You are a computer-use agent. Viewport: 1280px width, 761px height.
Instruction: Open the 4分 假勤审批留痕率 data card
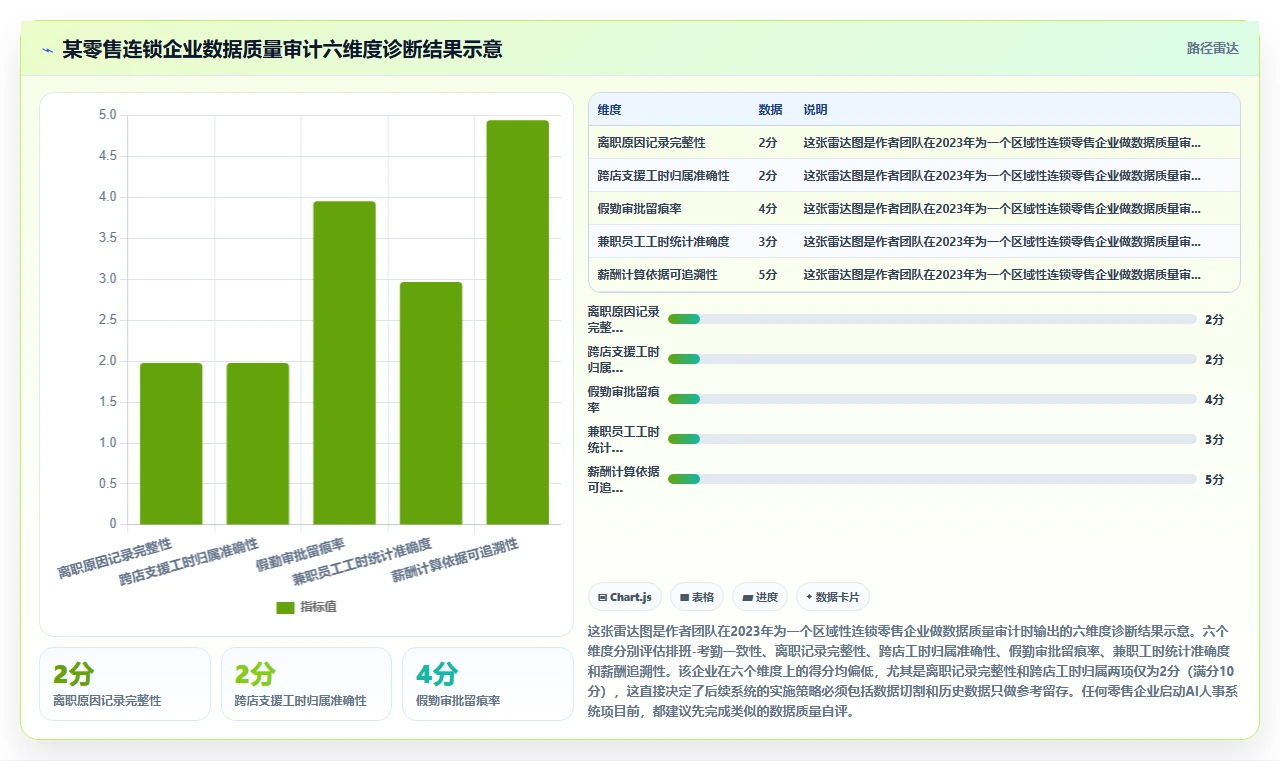pos(487,684)
